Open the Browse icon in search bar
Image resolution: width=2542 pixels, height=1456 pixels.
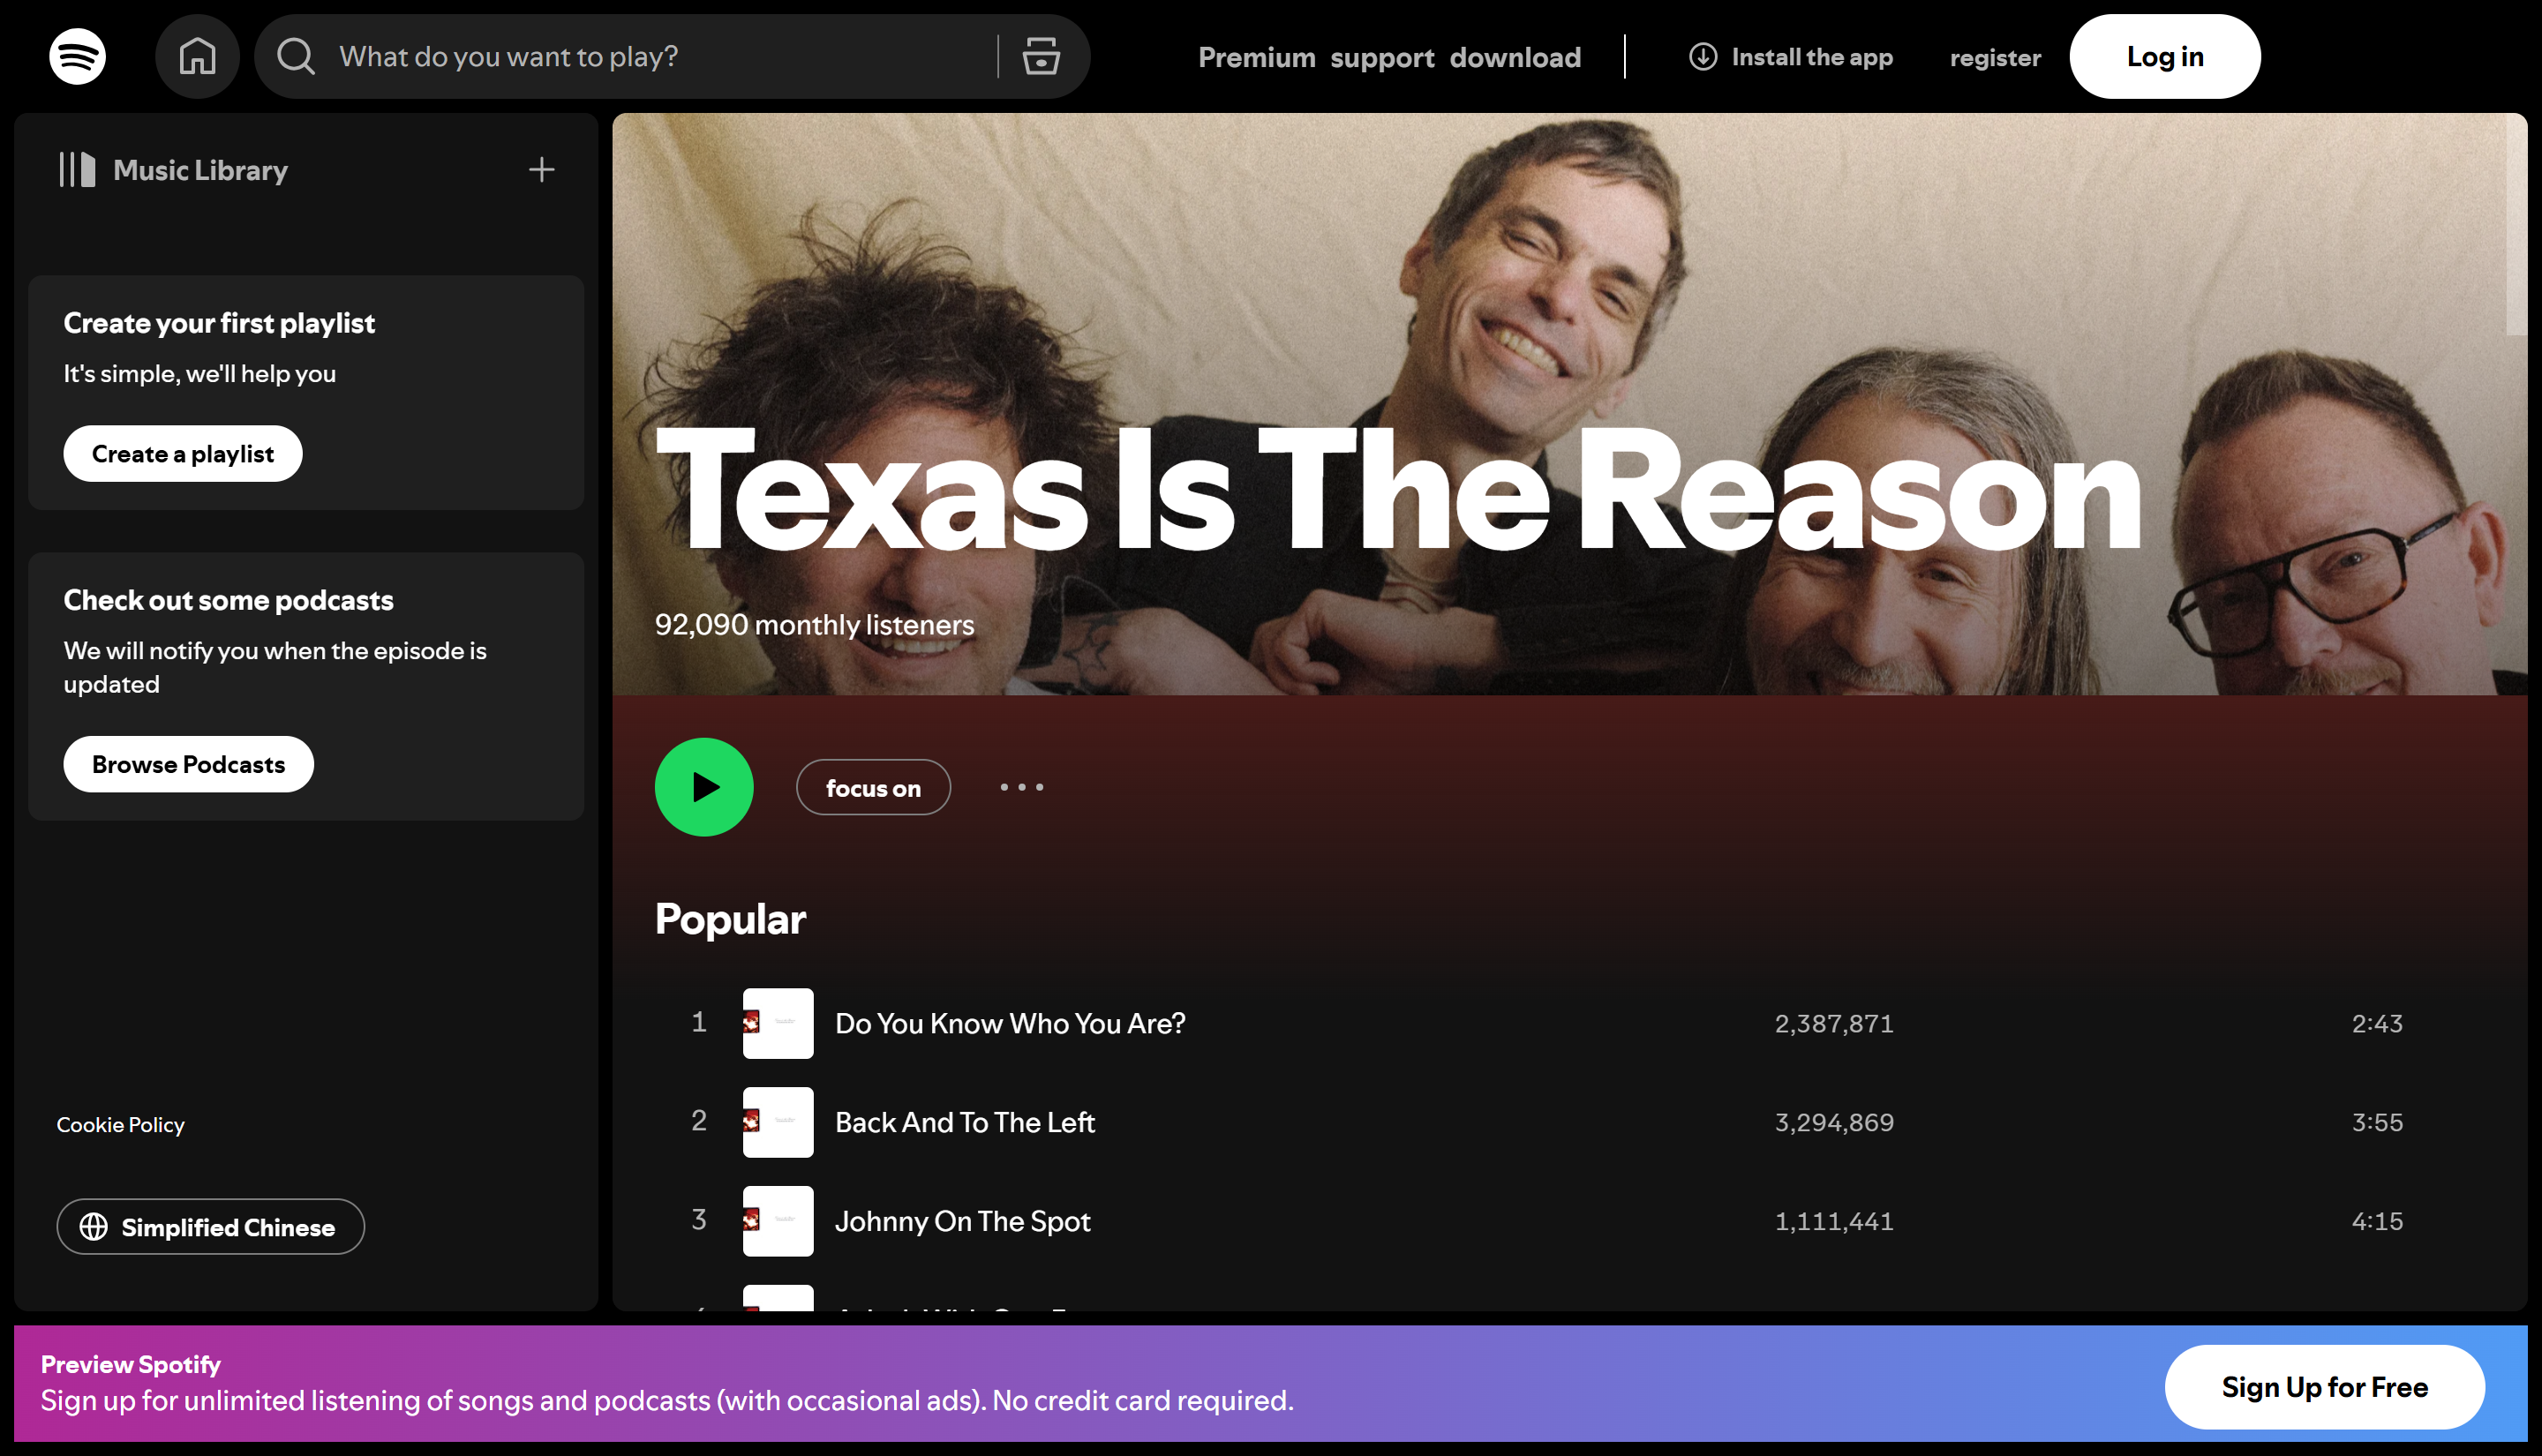pyautogui.click(x=1041, y=57)
